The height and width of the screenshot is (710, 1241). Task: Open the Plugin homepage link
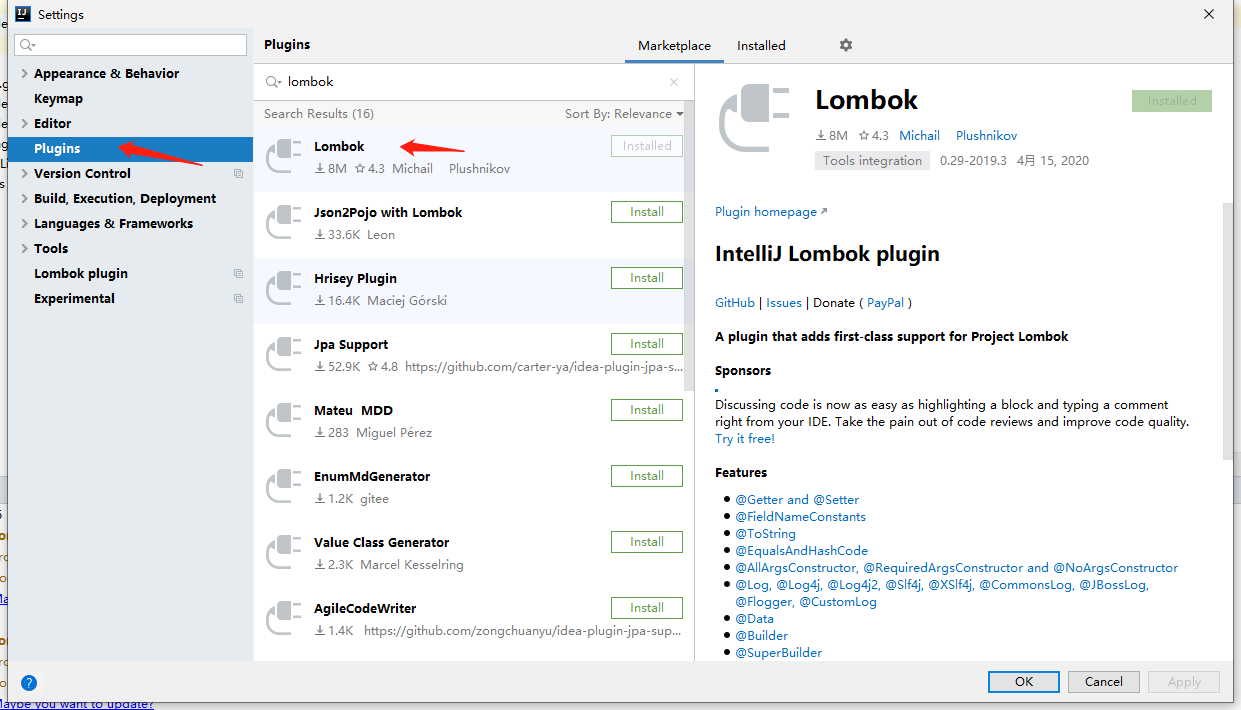[x=771, y=212]
